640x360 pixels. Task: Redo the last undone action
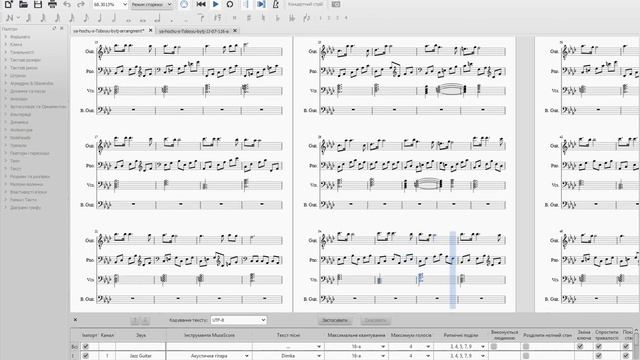pyautogui.click(x=81, y=4)
